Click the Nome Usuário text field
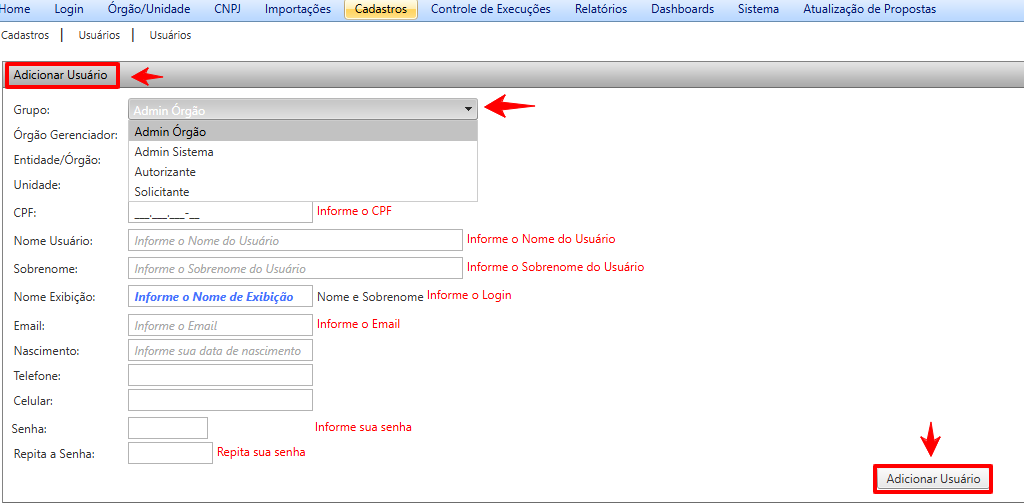This screenshot has width=1024, height=503. (x=295, y=240)
